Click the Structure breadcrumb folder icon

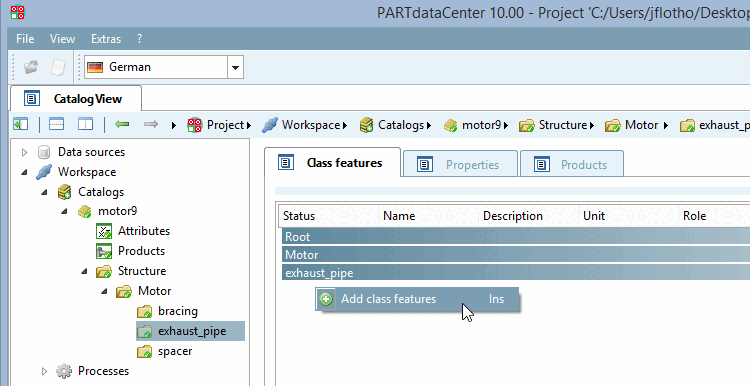(x=527, y=126)
